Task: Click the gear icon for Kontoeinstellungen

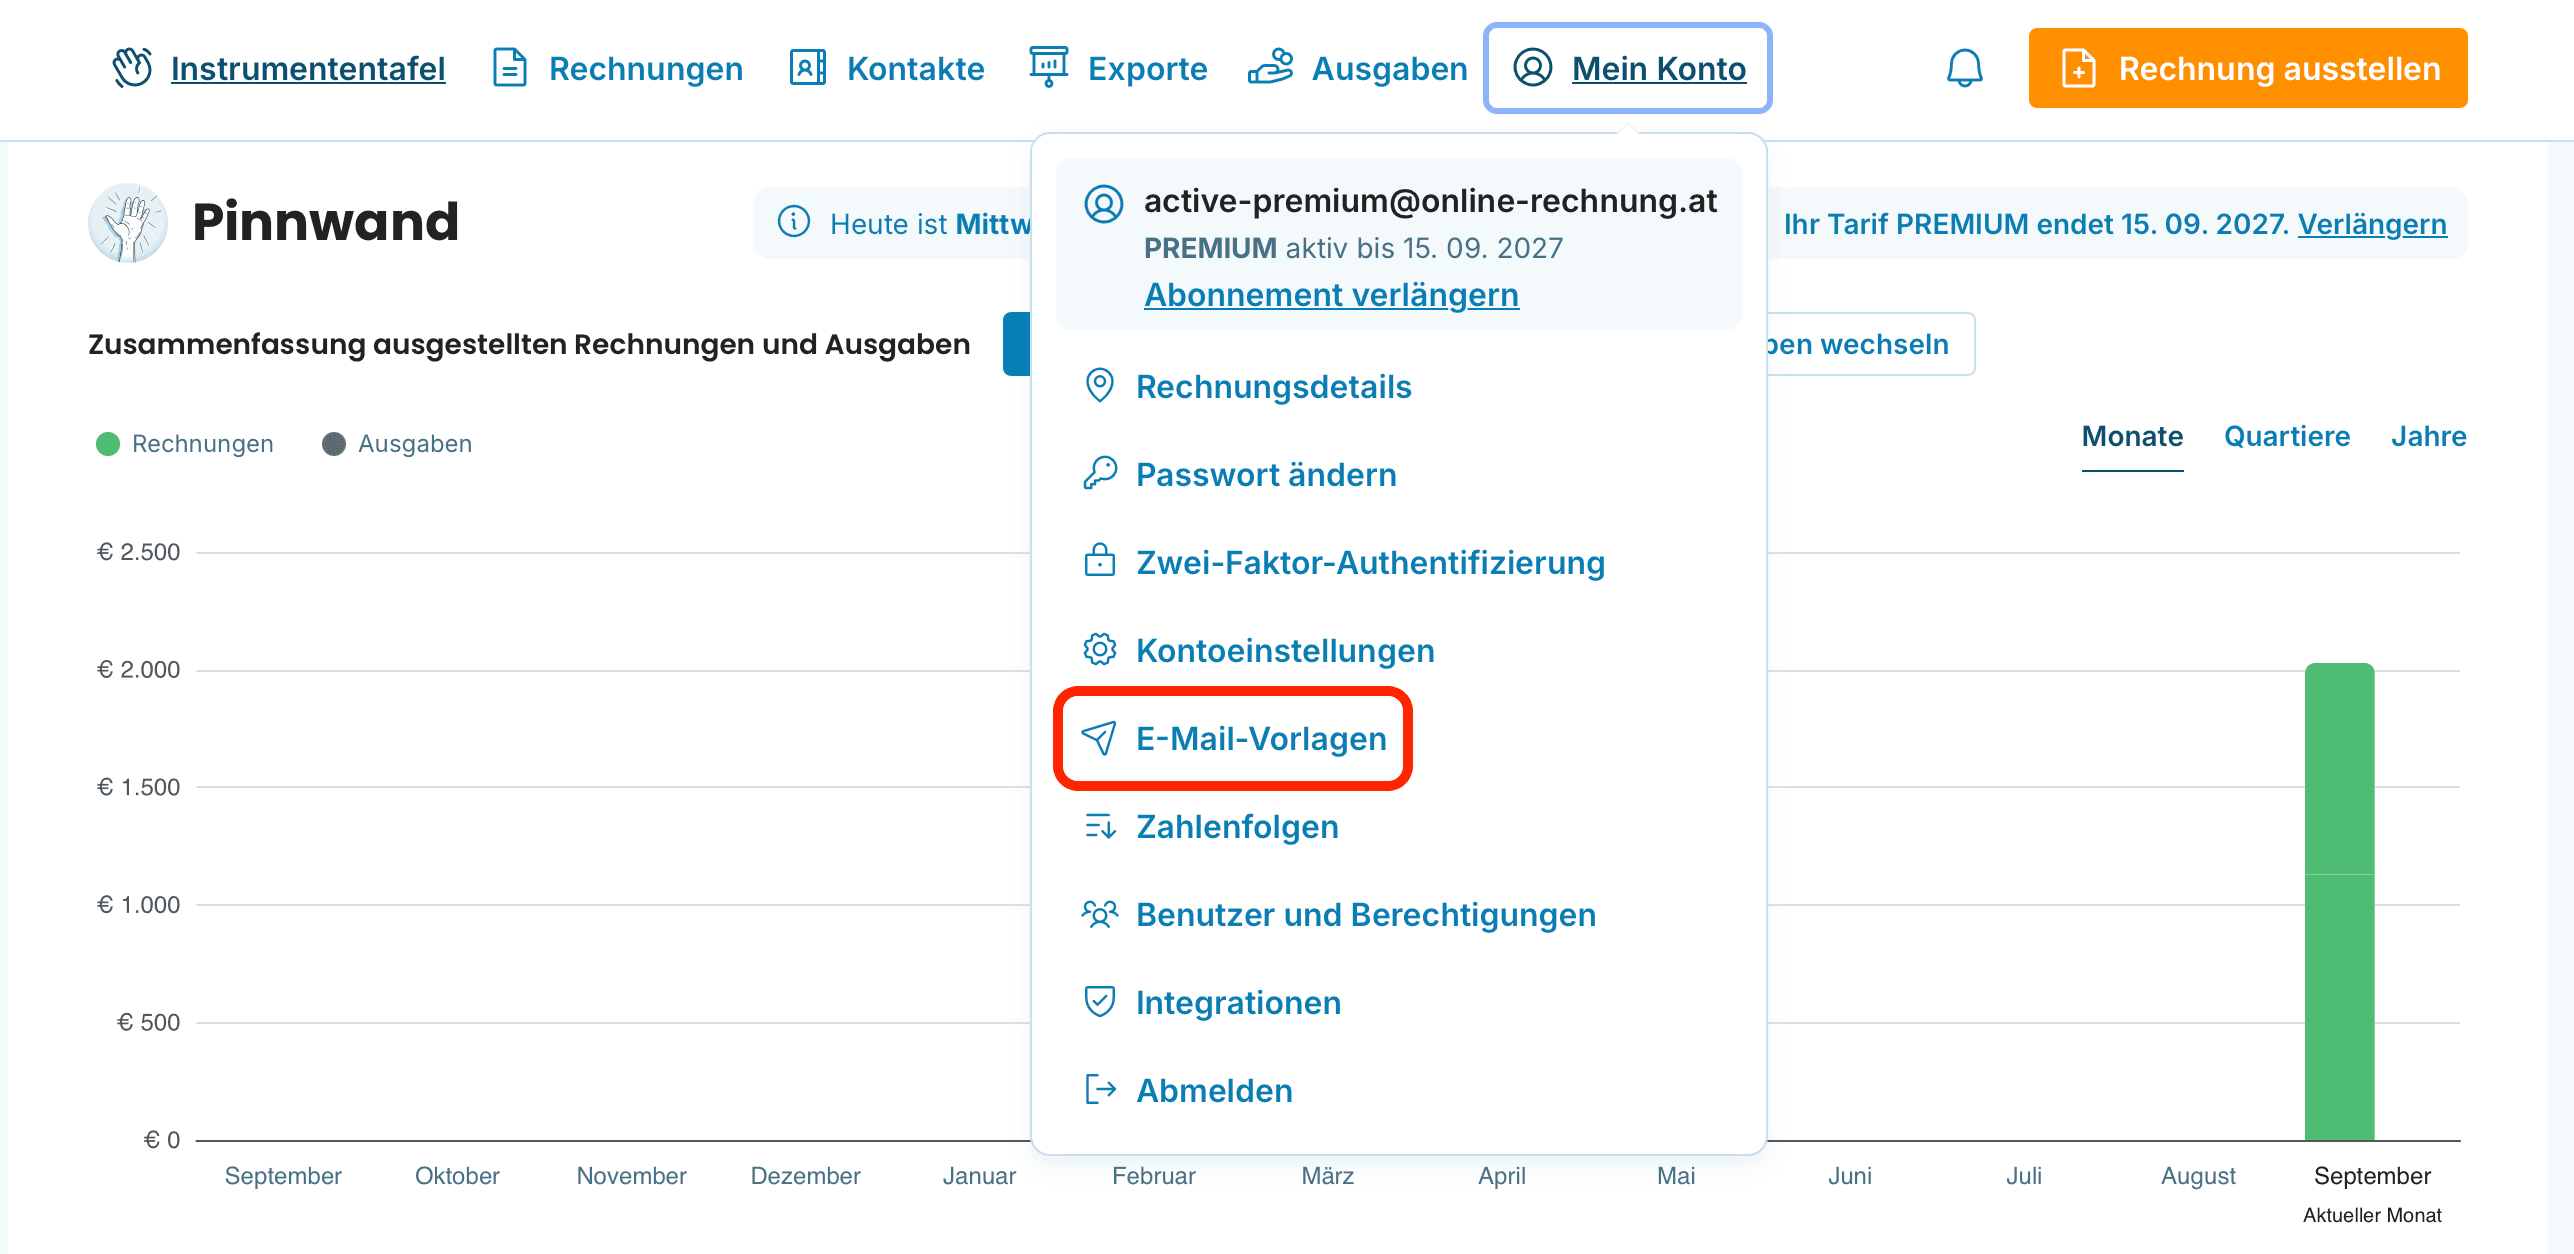Action: pyautogui.click(x=1100, y=650)
